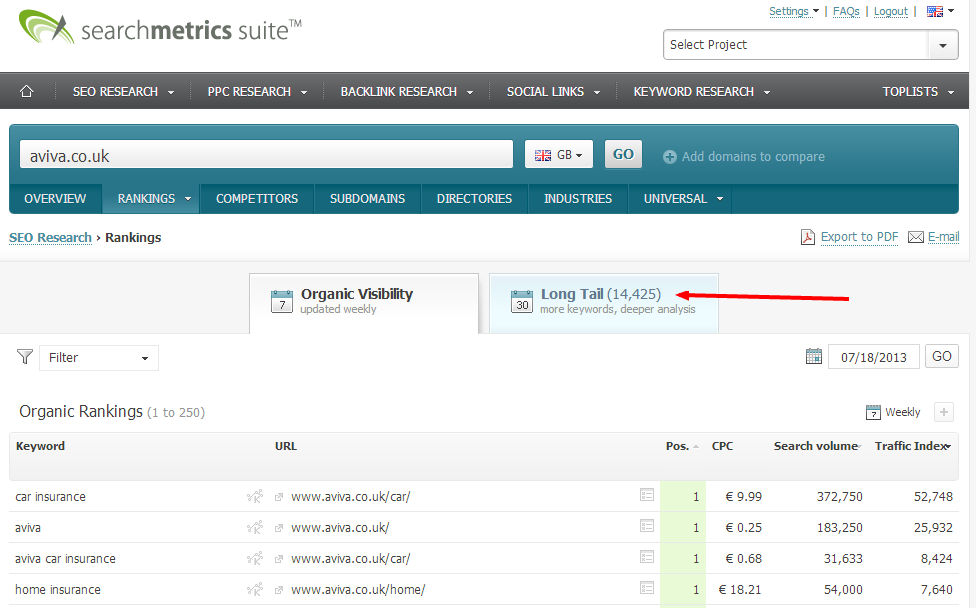Click the Export to PDF link
This screenshot has width=976, height=608.
tap(859, 236)
